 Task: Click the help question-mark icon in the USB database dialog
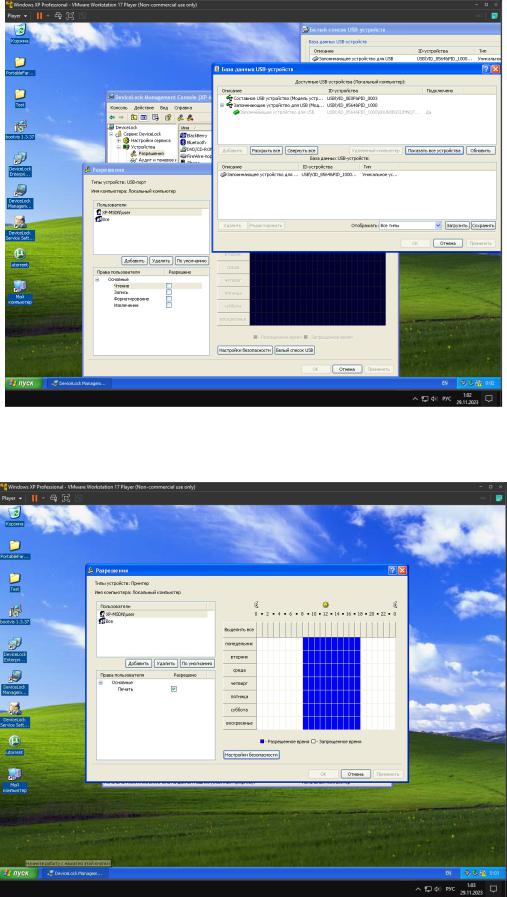point(485,69)
